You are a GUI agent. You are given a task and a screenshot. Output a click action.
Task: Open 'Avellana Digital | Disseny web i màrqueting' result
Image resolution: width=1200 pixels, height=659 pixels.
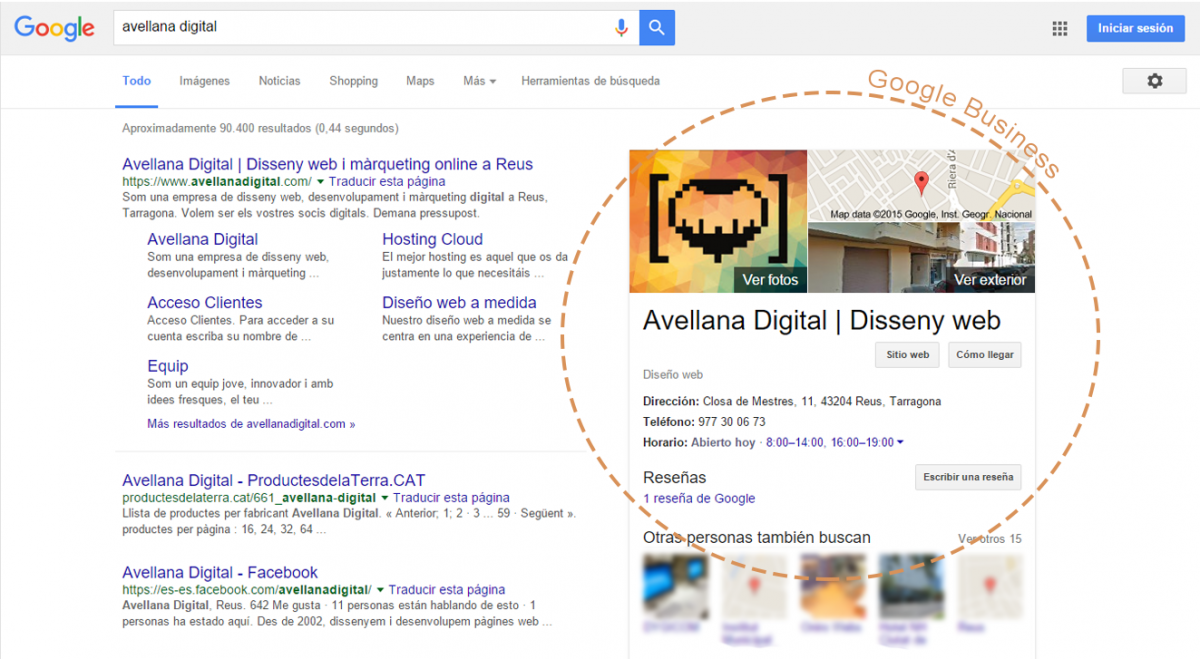click(327, 164)
